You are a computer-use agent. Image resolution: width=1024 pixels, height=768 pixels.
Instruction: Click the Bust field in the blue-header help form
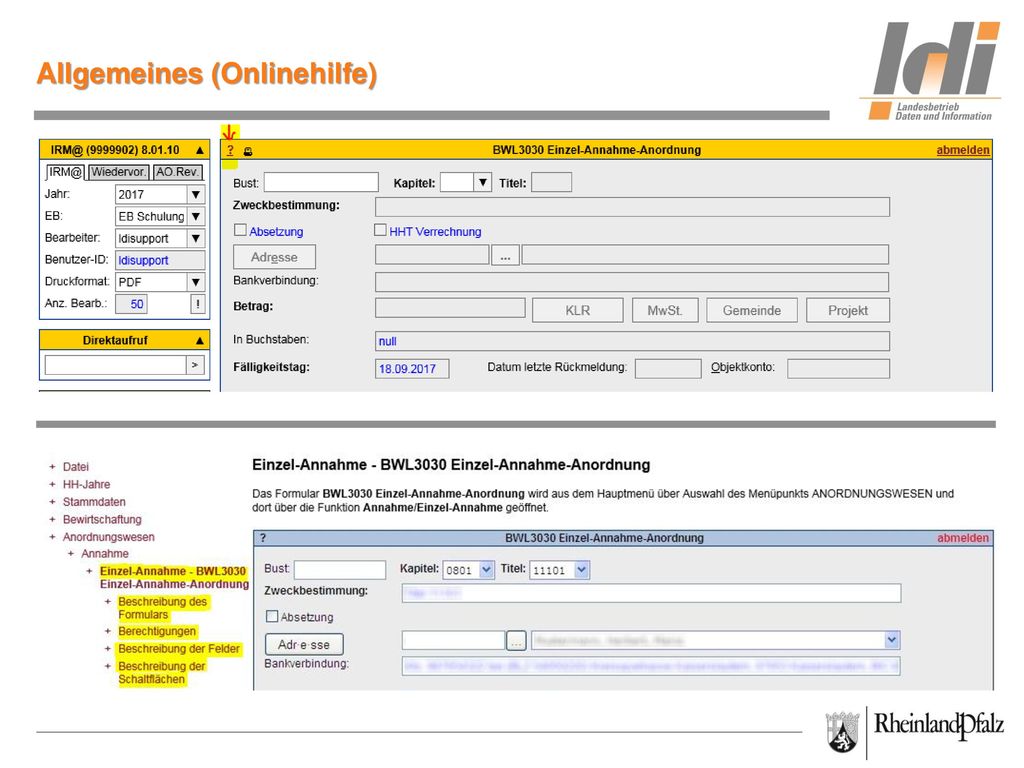340,570
